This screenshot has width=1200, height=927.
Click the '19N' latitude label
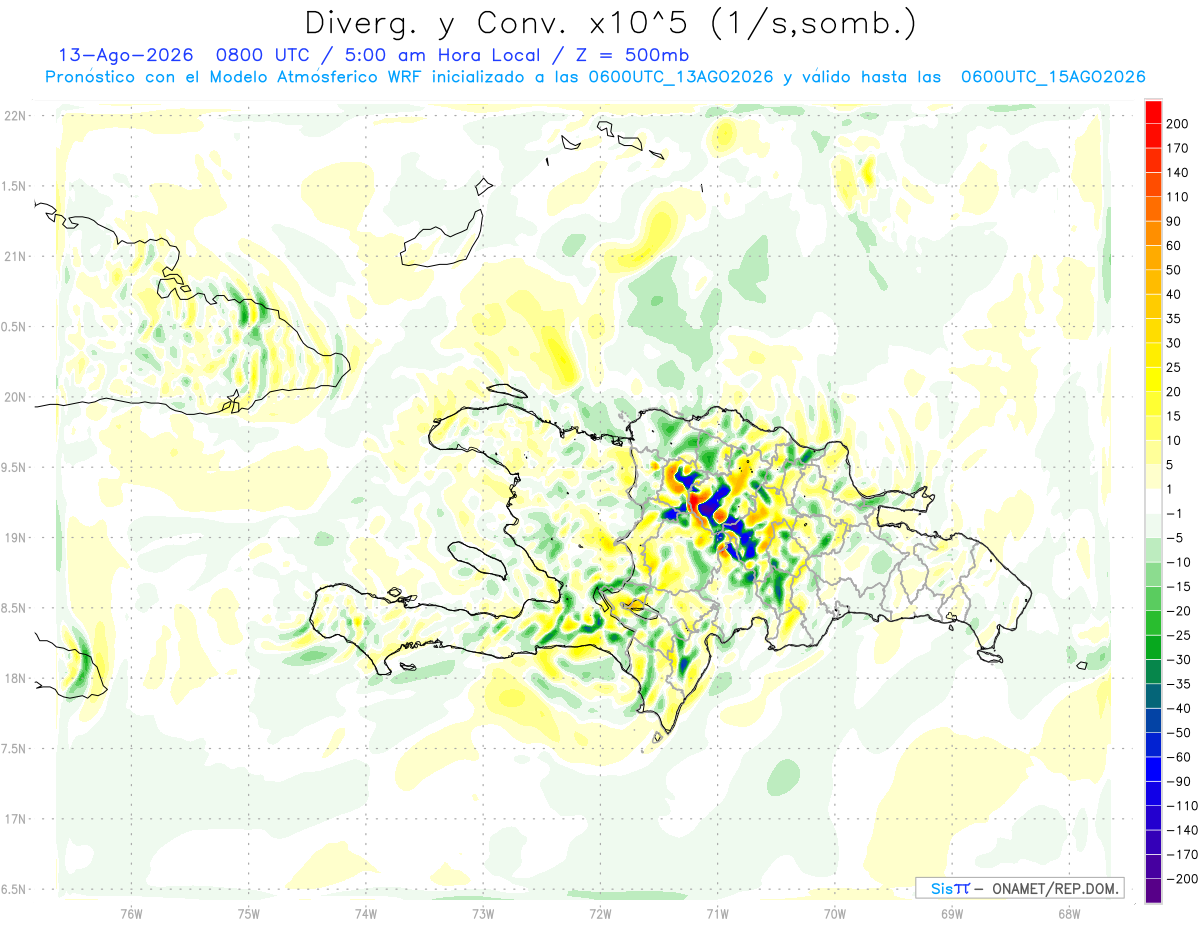click(x=15, y=538)
